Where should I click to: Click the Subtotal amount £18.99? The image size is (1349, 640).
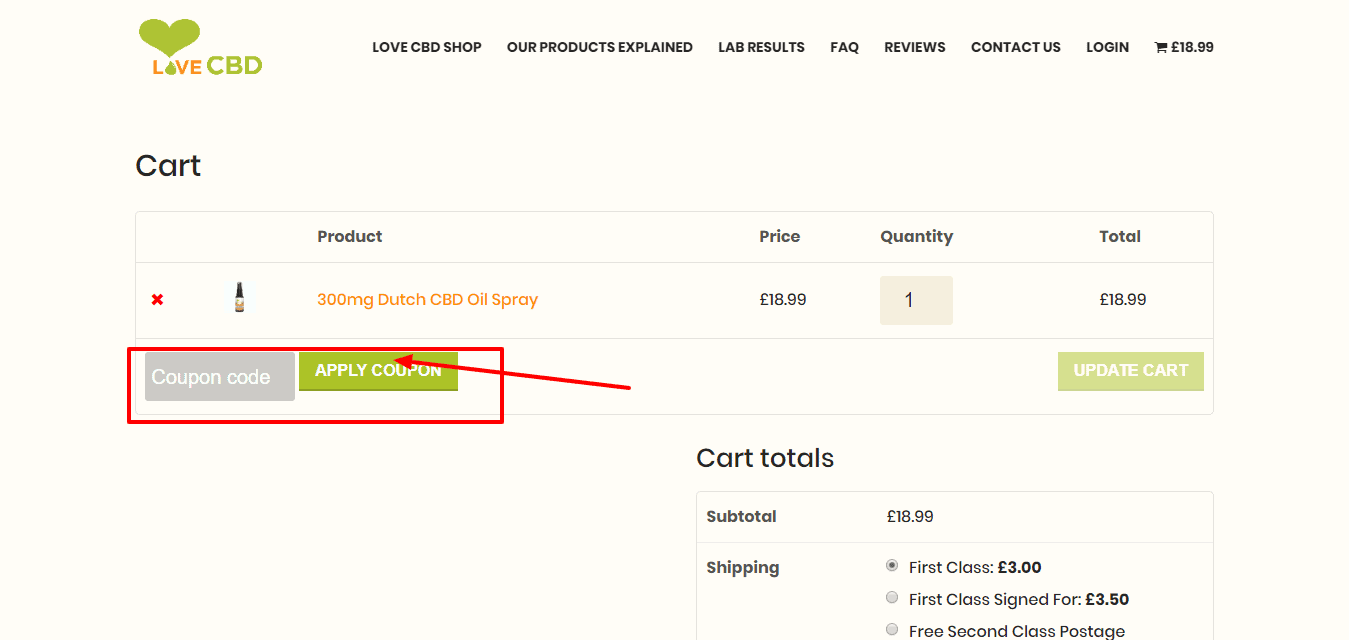coord(910,517)
